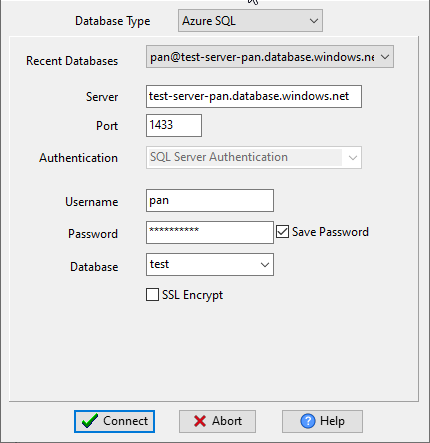Expand the Recent Databases list arrow
This screenshot has height=443, width=430.
click(x=385, y=57)
